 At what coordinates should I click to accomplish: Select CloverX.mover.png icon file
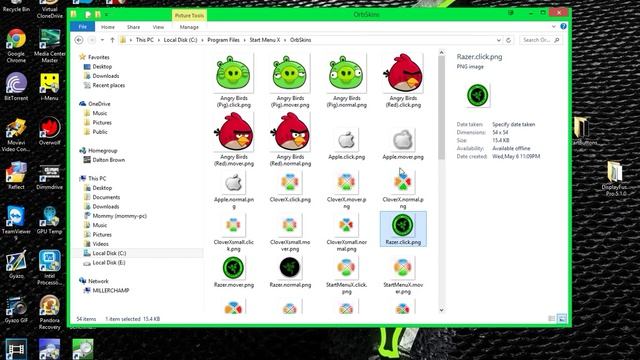pyautogui.click(x=346, y=190)
